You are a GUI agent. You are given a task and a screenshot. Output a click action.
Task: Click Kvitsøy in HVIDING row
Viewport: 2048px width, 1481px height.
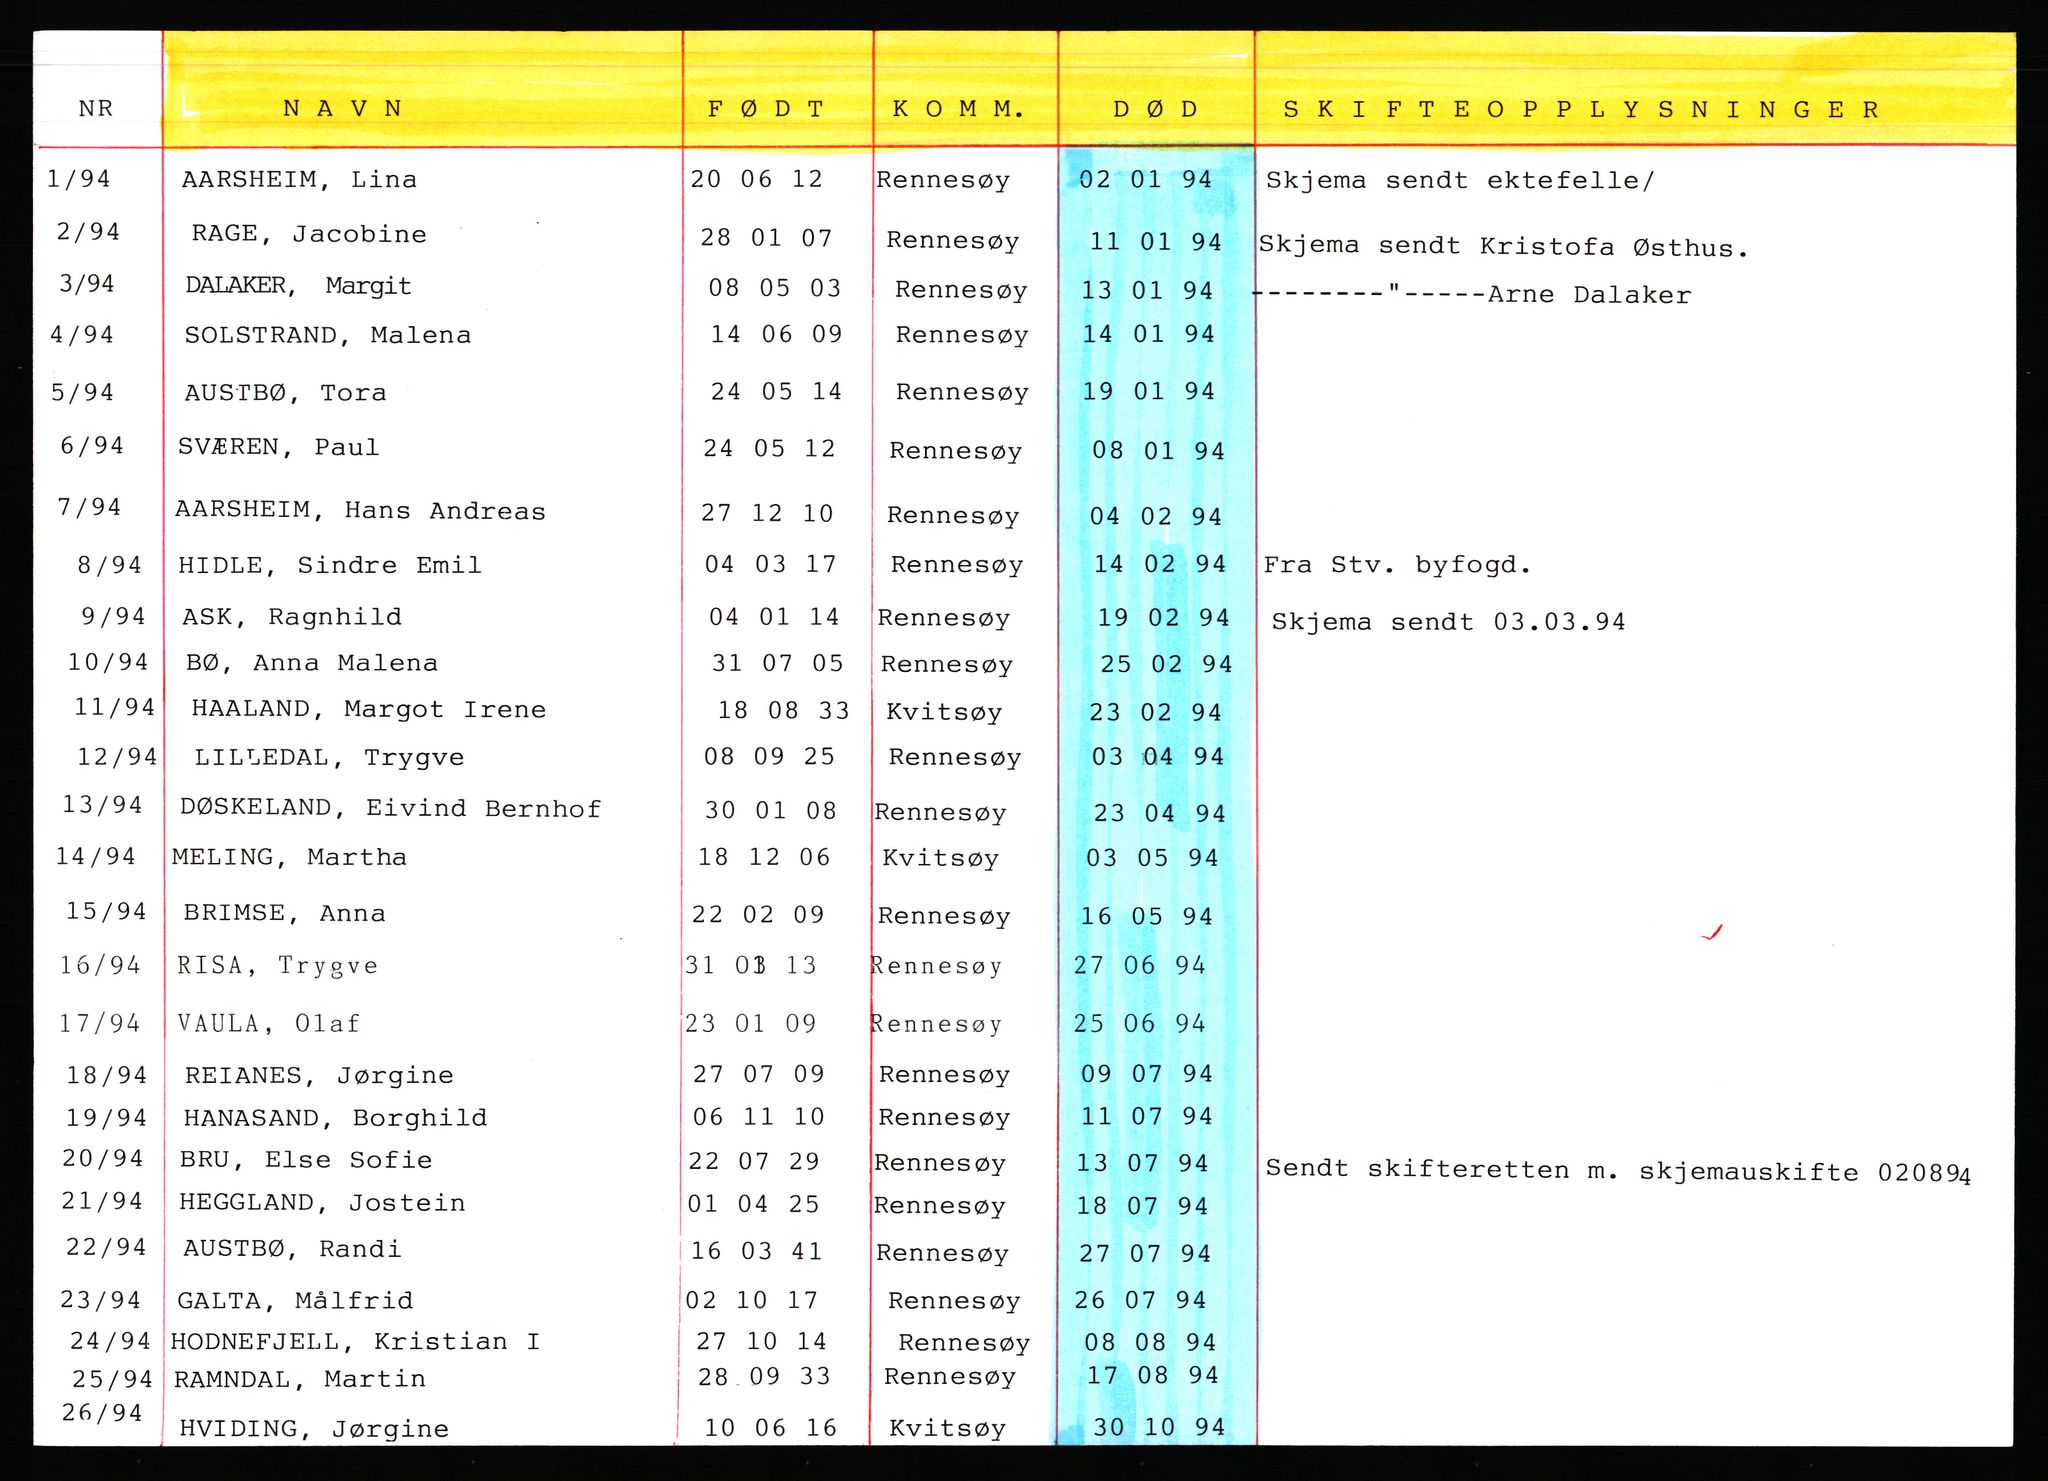947,1429
